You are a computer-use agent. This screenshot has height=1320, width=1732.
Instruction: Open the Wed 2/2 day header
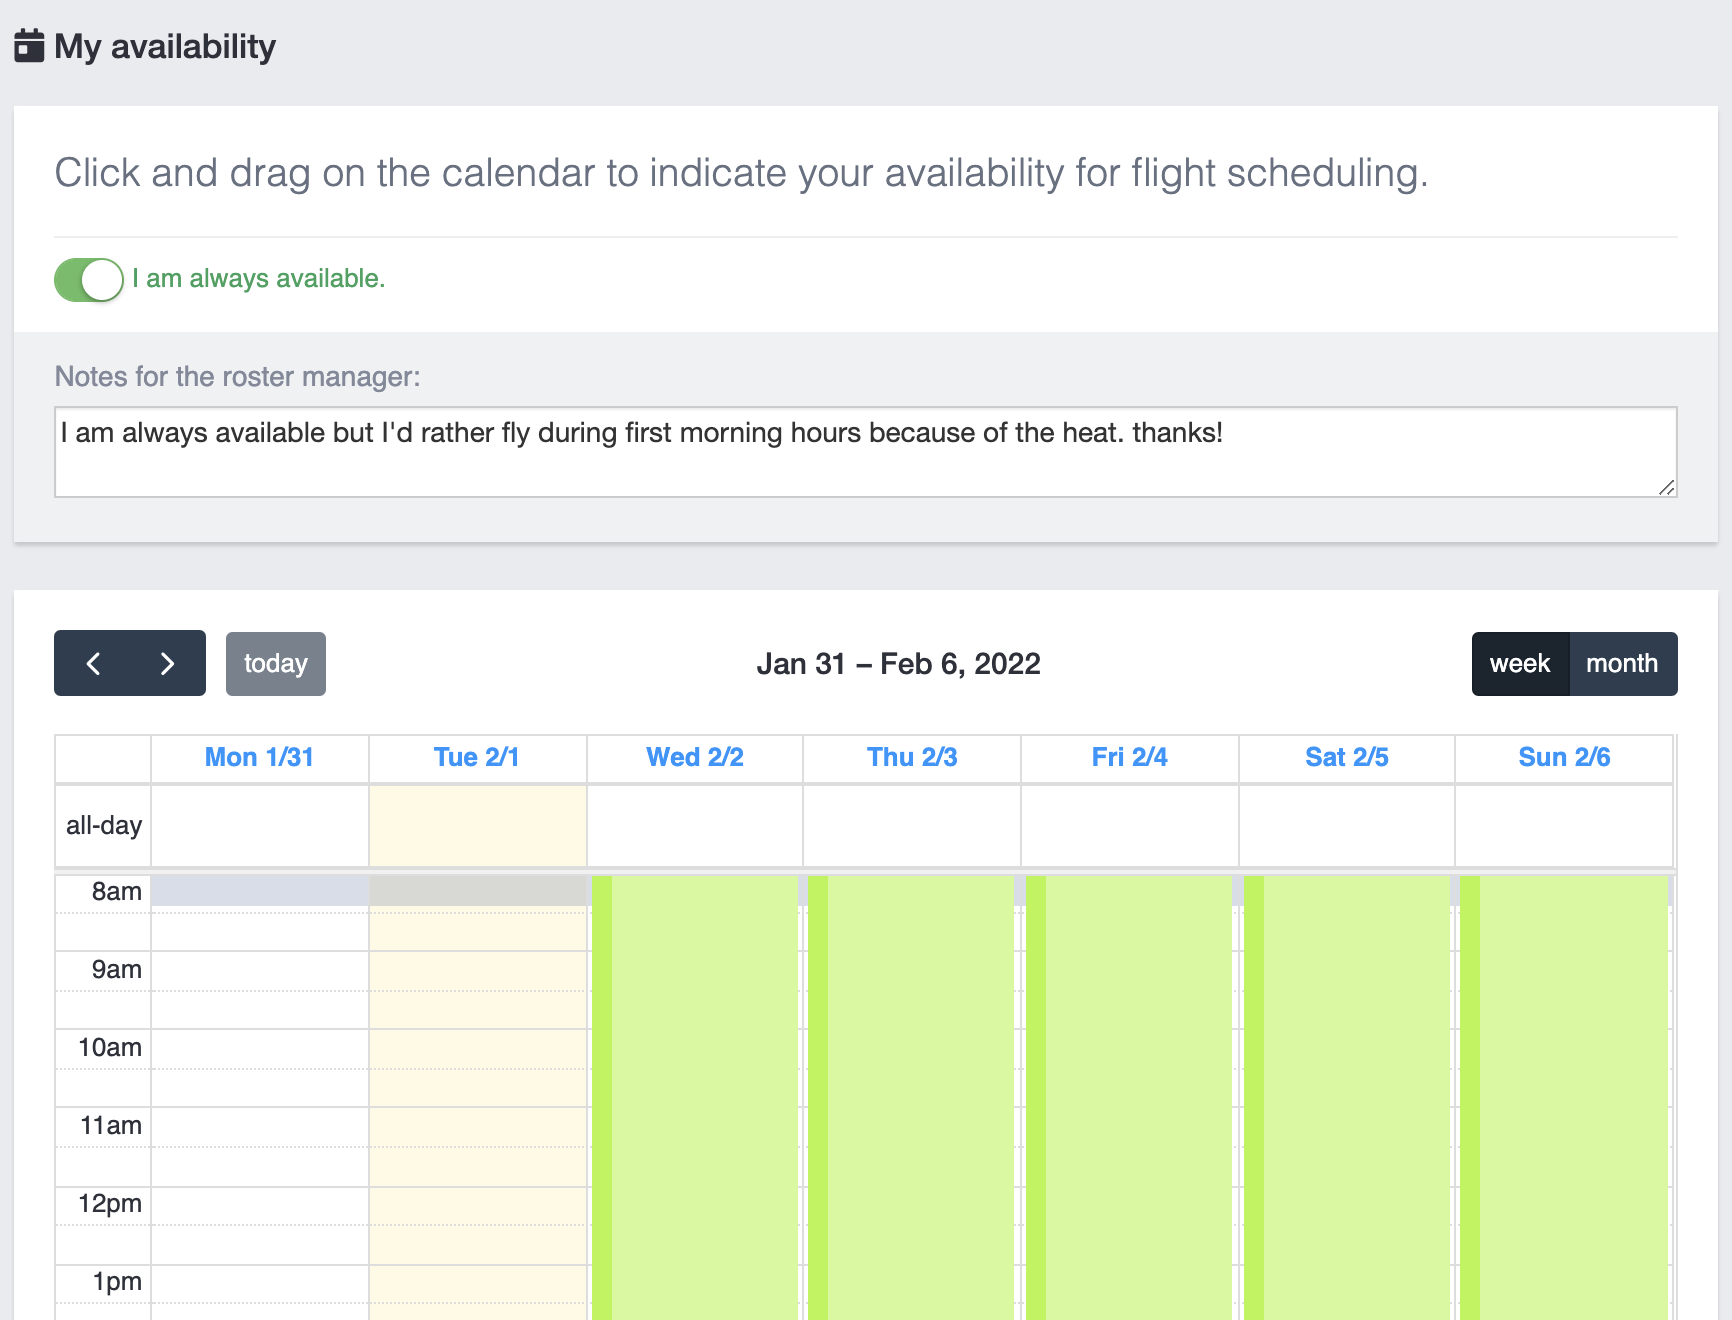pyautogui.click(x=695, y=758)
